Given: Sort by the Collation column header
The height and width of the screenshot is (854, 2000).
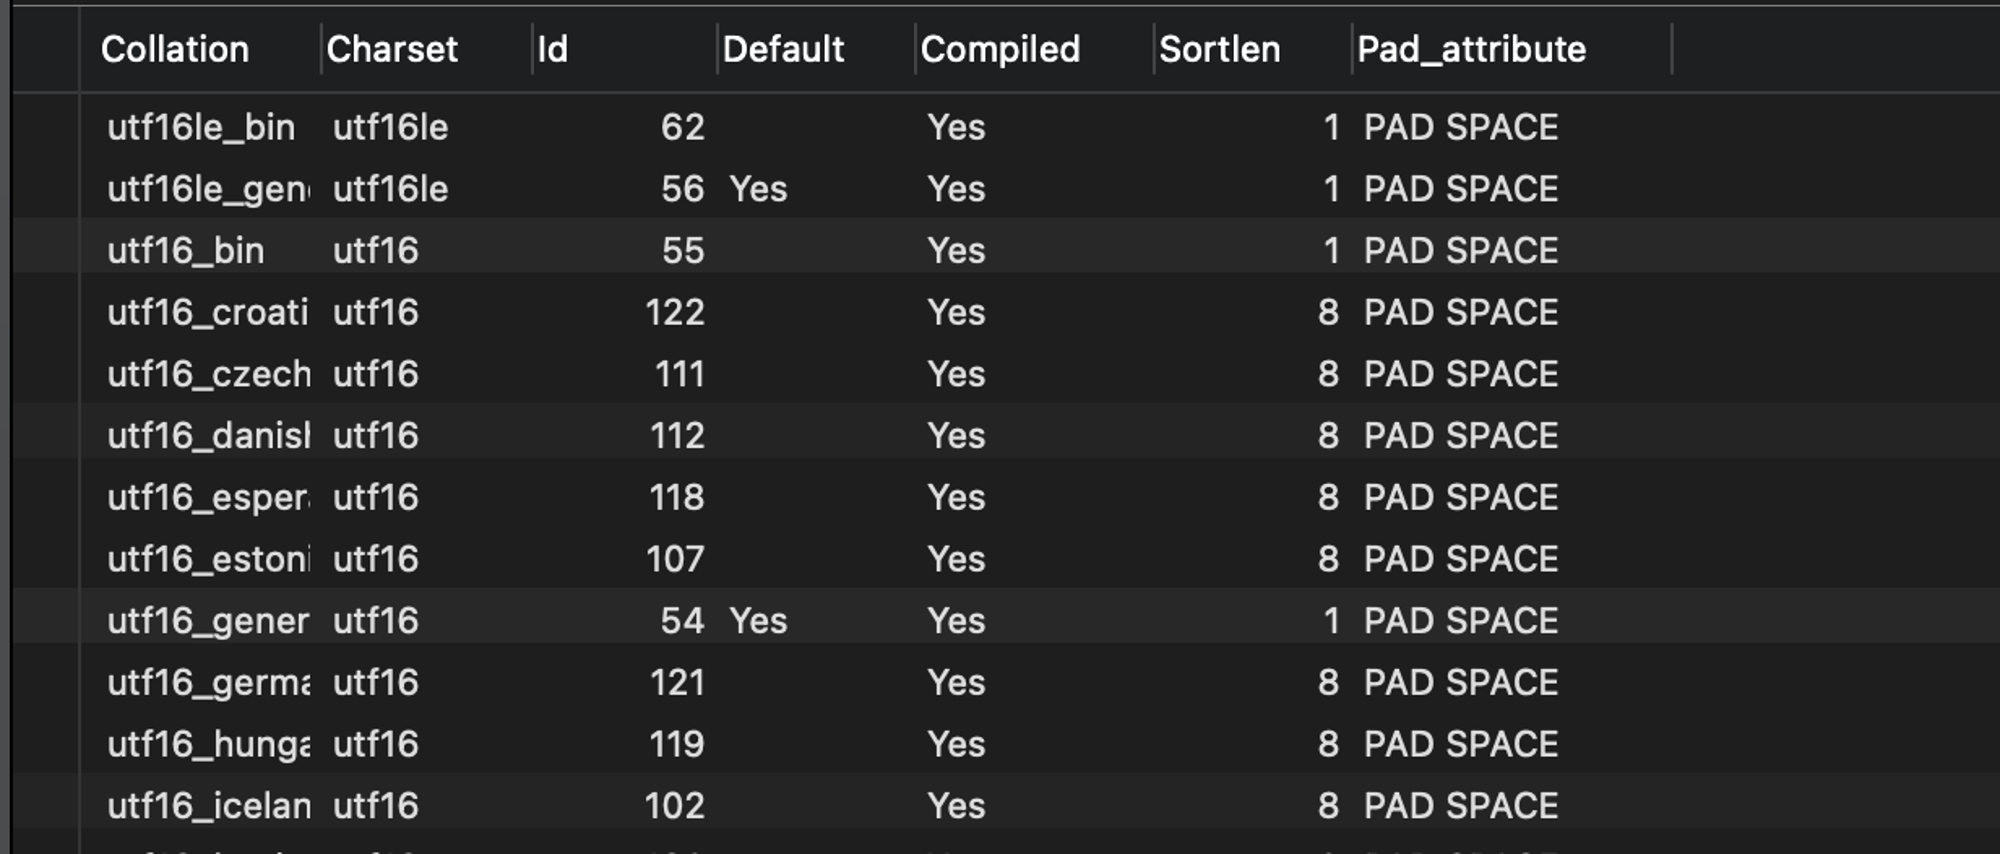Looking at the screenshot, I should (175, 49).
